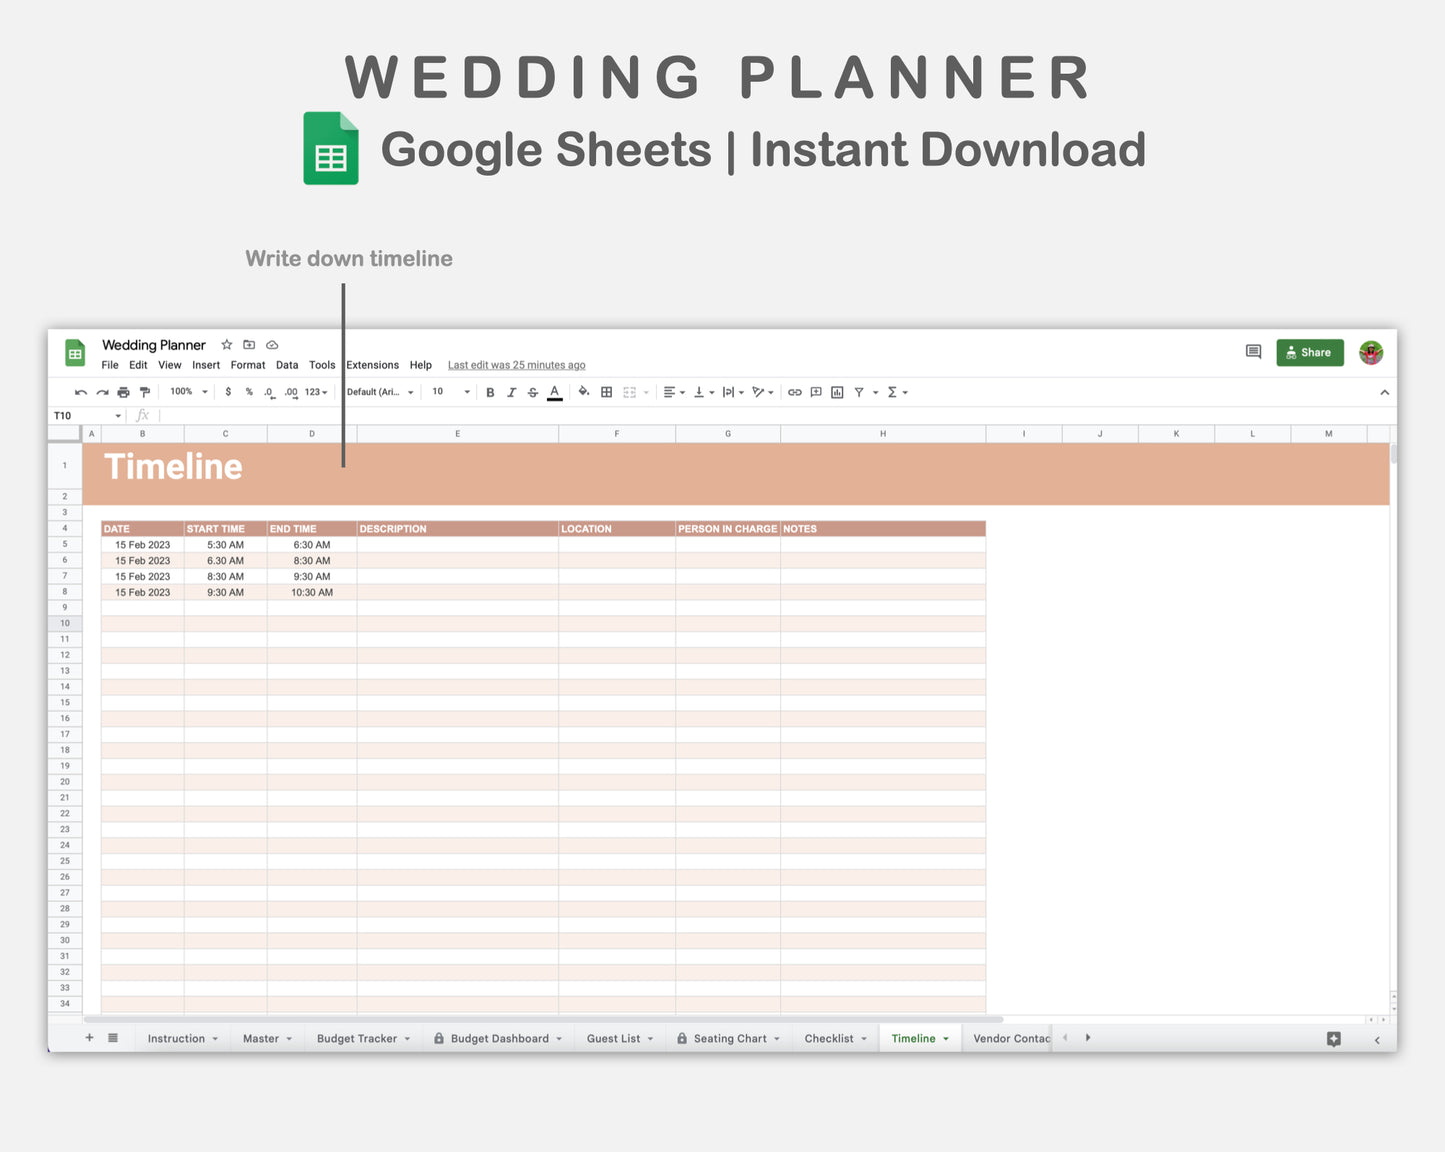Open the font size dropdown
This screenshot has width=1445, height=1152.
coord(448,391)
